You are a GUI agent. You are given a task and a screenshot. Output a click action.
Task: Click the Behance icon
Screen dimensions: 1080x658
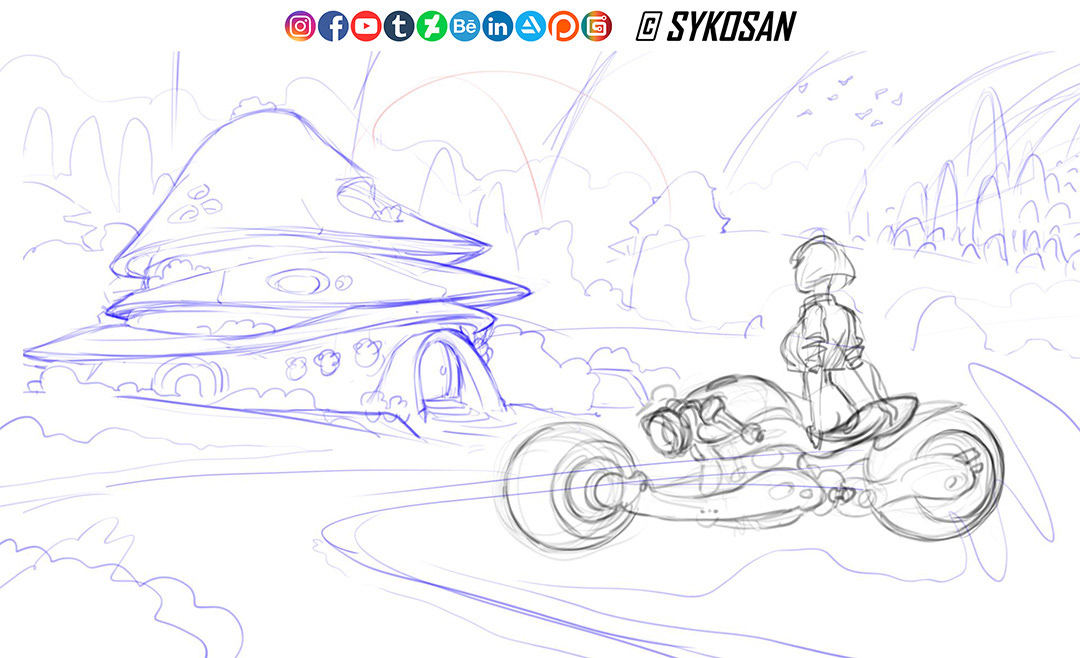pyautogui.click(x=465, y=26)
